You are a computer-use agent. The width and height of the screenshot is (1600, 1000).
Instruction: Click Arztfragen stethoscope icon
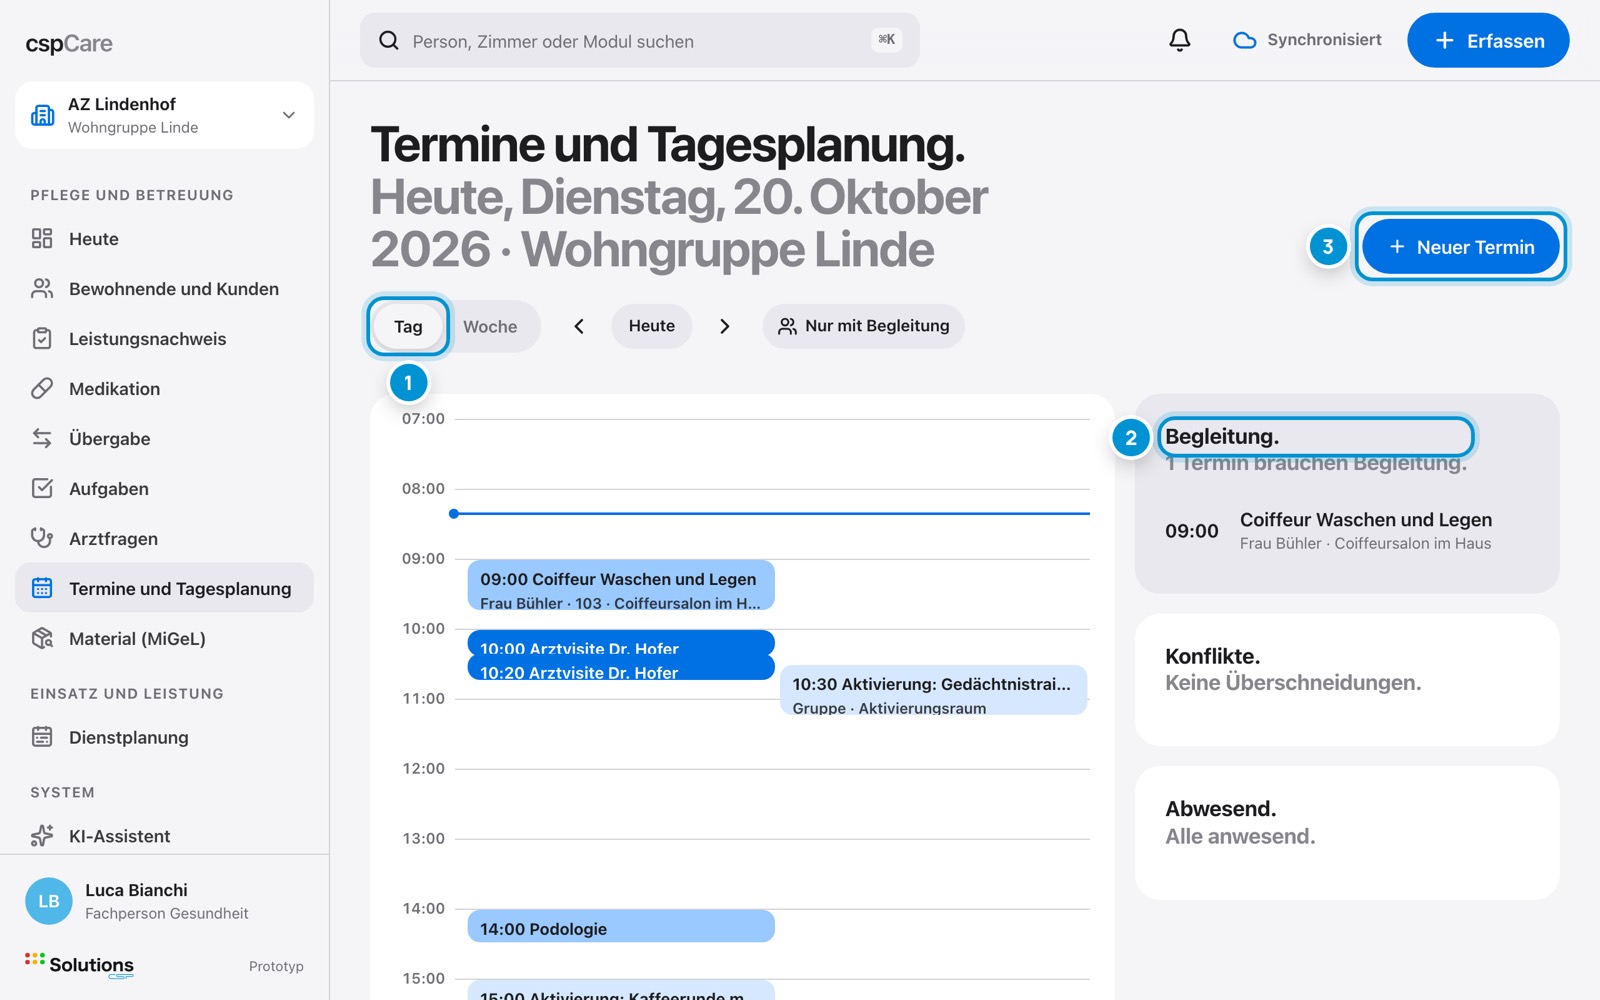pyautogui.click(x=42, y=538)
